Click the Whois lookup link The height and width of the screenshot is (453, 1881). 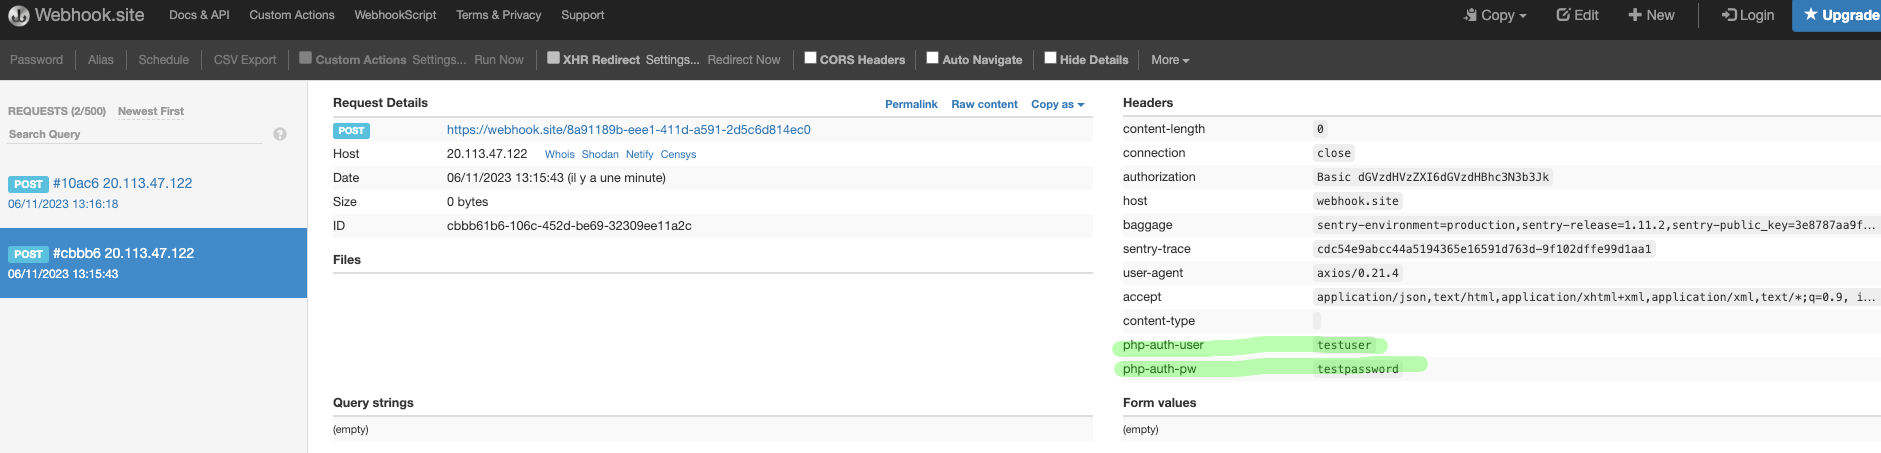(559, 154)
